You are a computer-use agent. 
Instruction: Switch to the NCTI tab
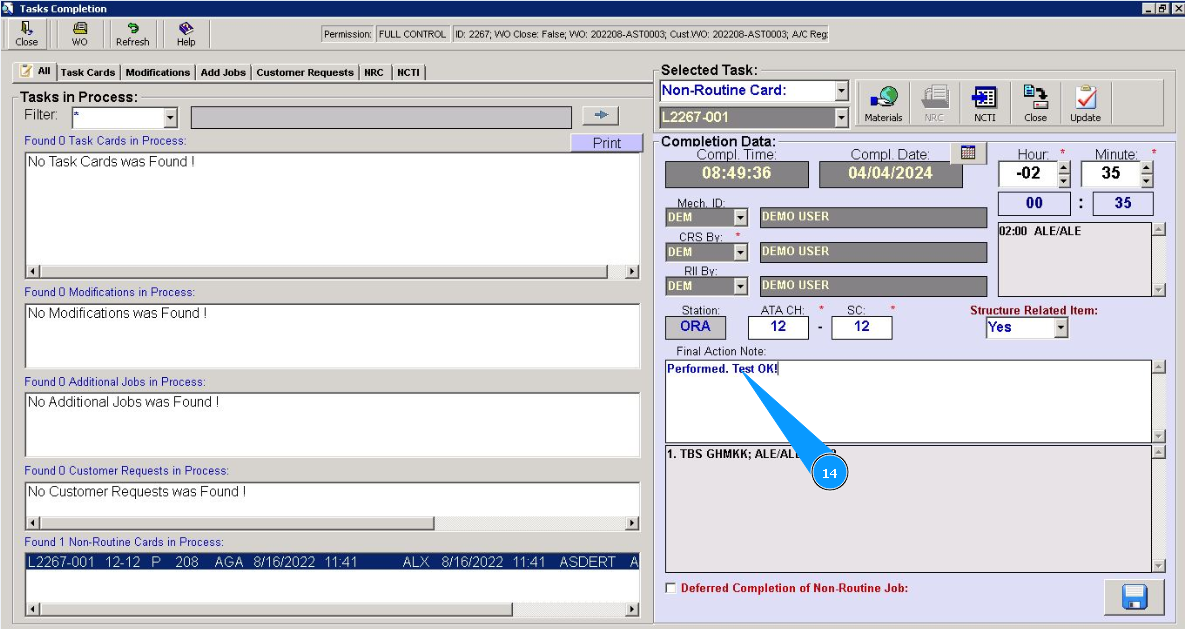click(x=408, y=73)
